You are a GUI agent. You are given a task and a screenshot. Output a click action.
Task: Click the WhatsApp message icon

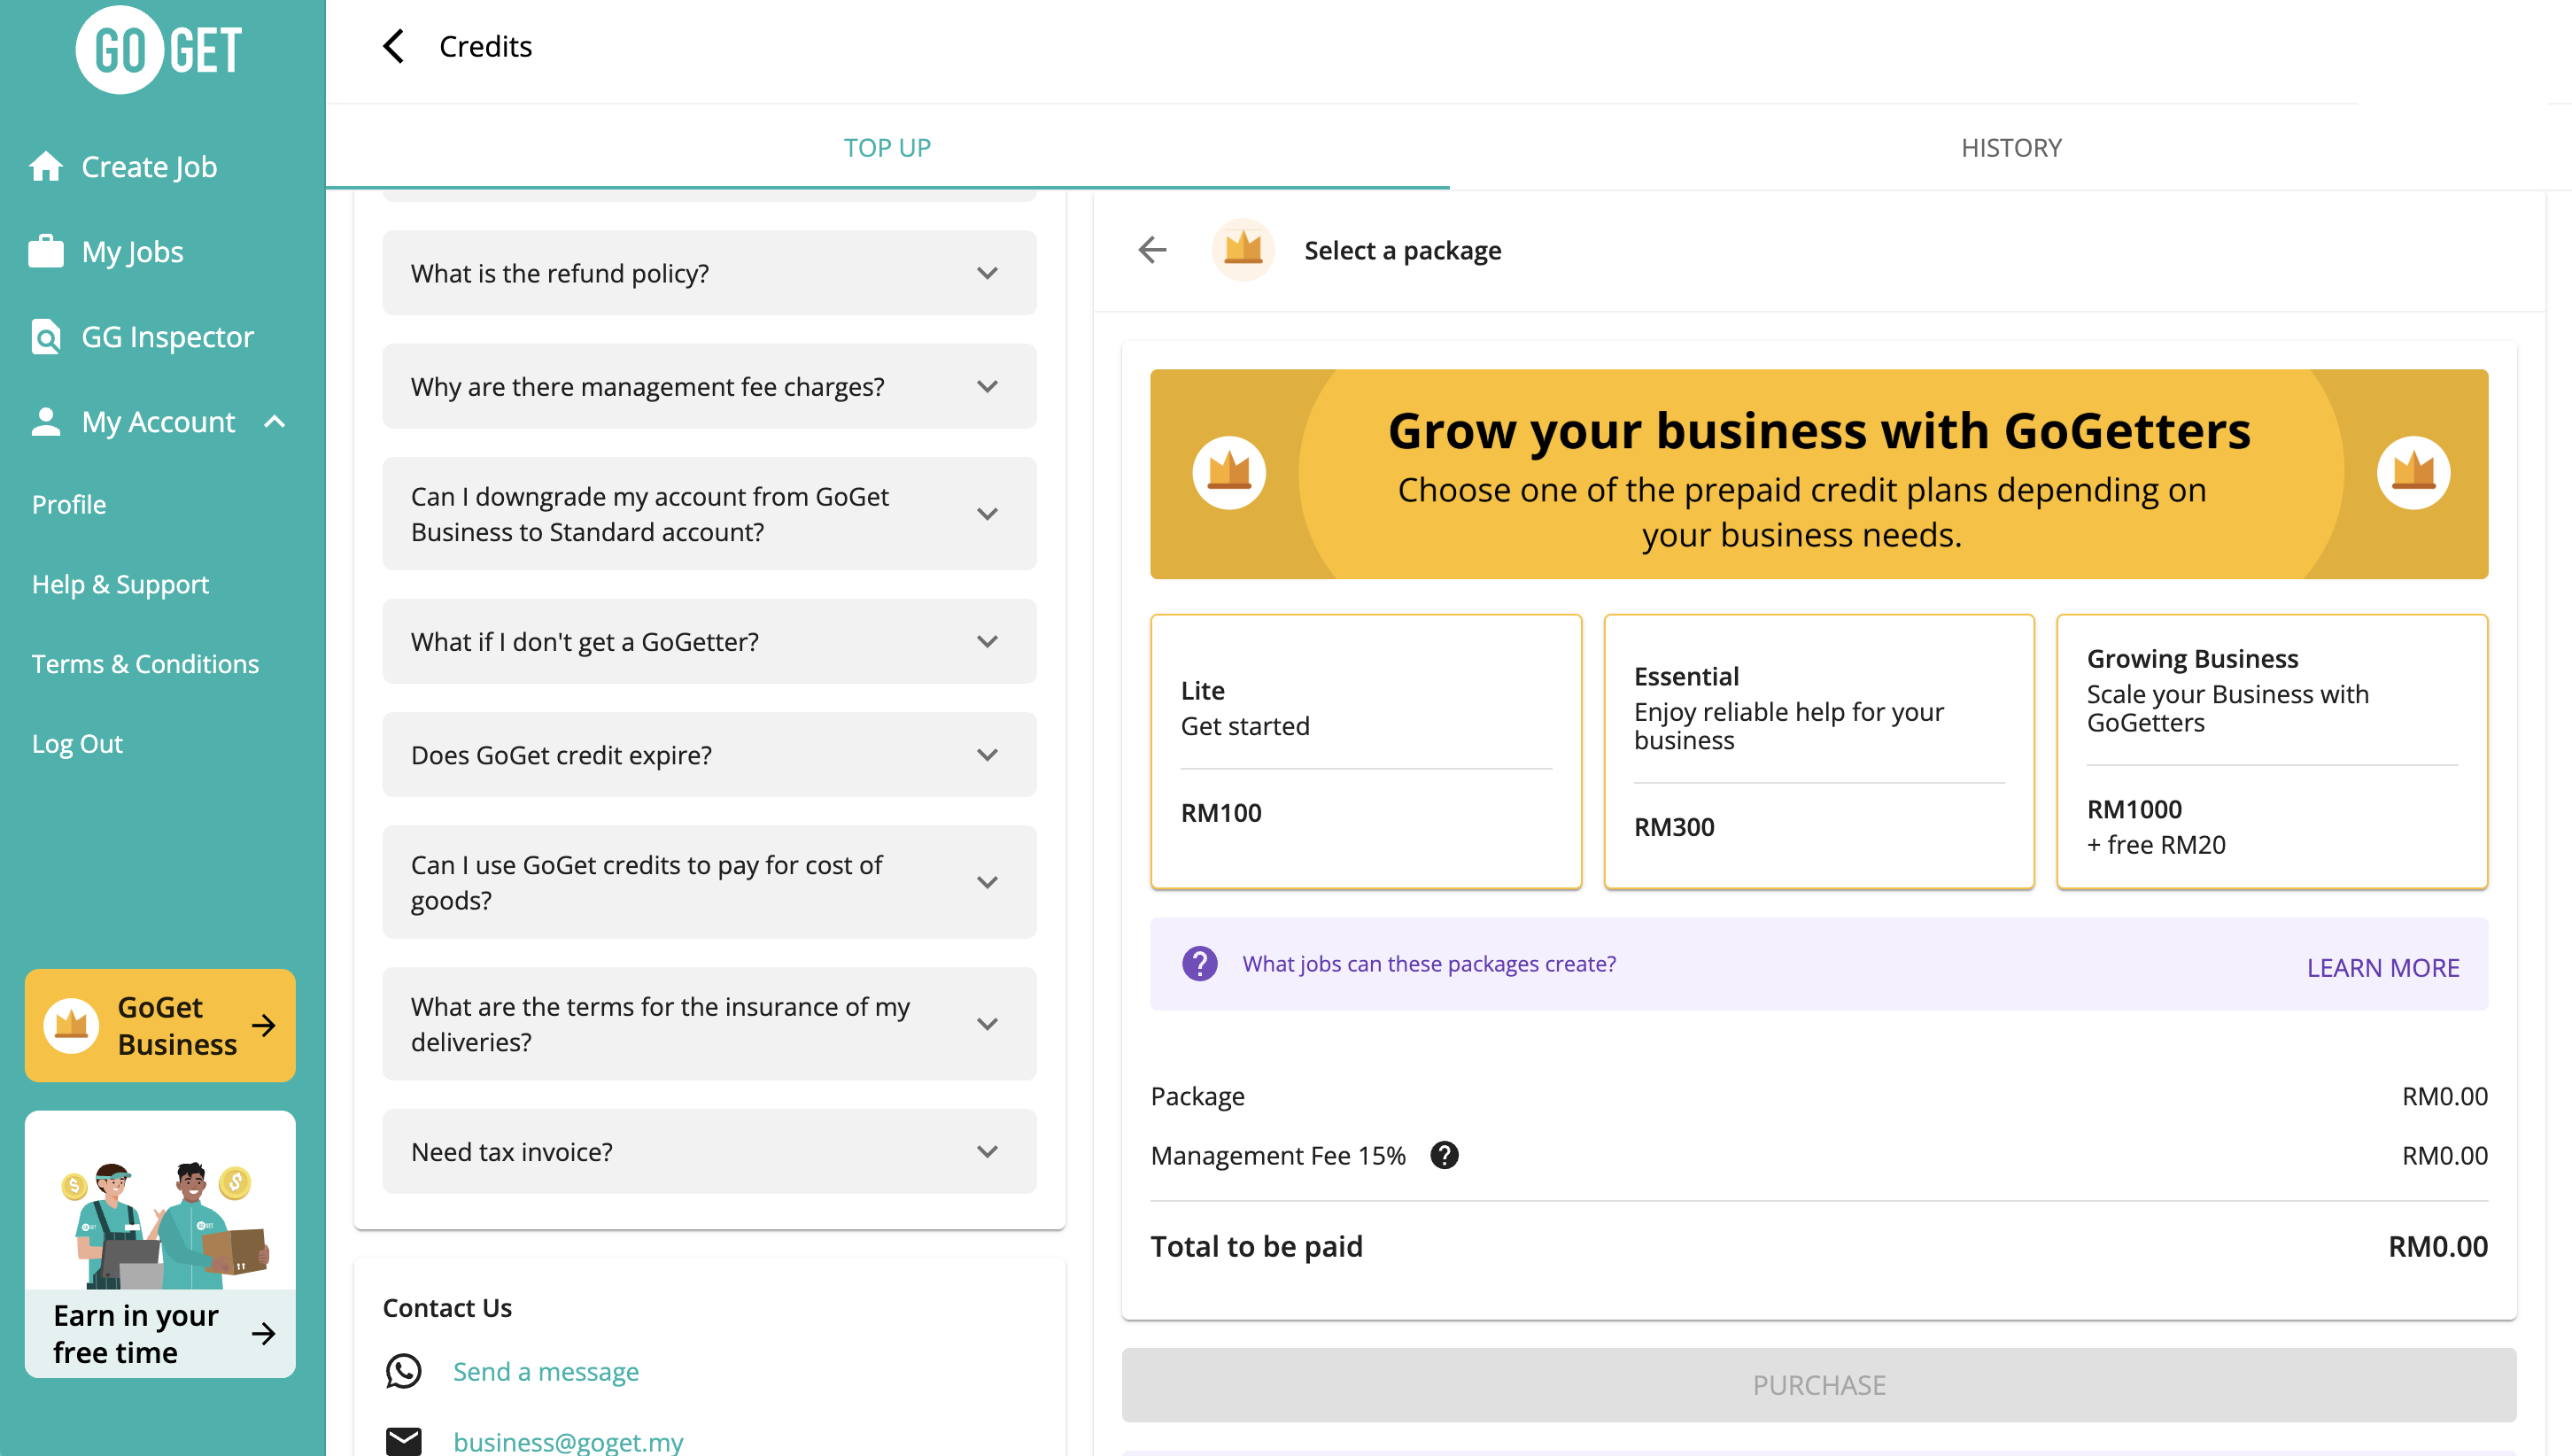pyautogui.click(x=404, y=1371)
